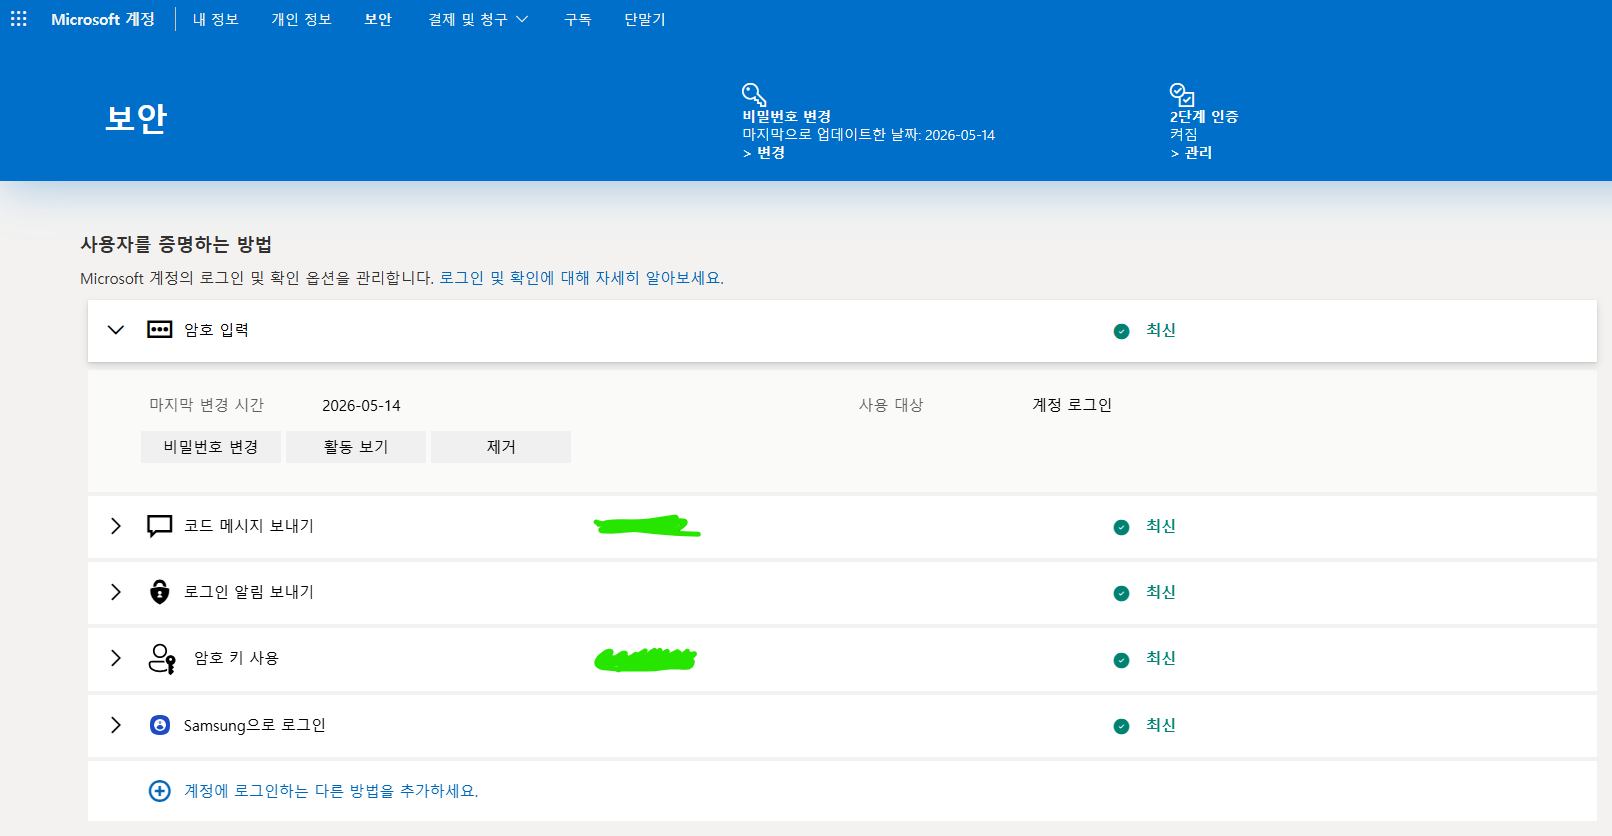Go to Microsoft 계정 home
The image size is (1612, 836).
tap(103, 19)
